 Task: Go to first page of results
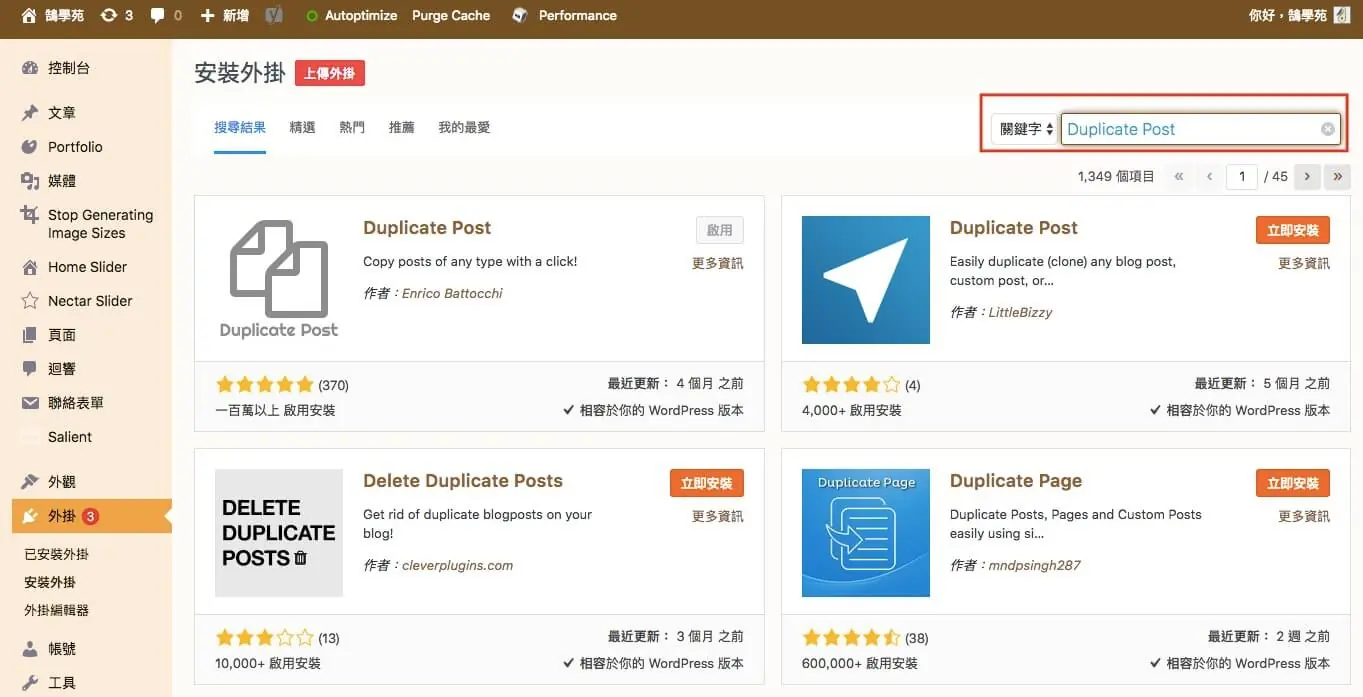point(1179,176)
